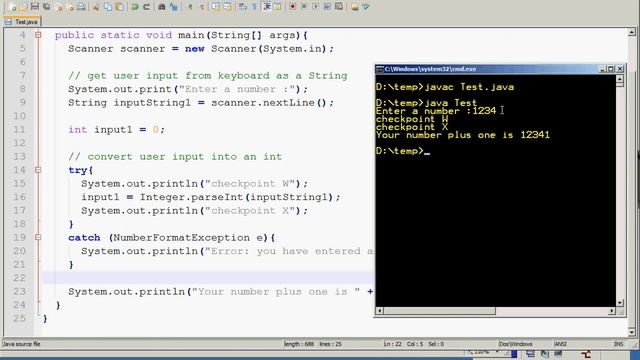Undo the last edit via green arrow
This screenshot has width=640, height=360.
pyautogui.click(x=135, y=7)
